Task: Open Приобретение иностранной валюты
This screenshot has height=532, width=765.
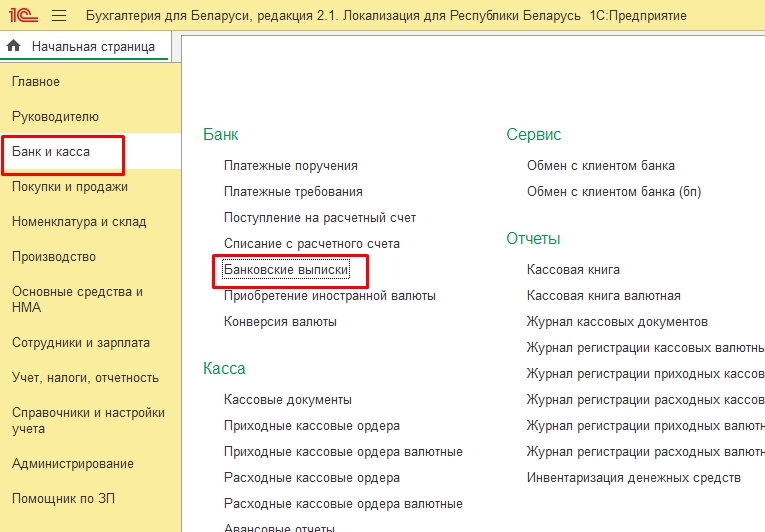Action: (x=330, y=296)
